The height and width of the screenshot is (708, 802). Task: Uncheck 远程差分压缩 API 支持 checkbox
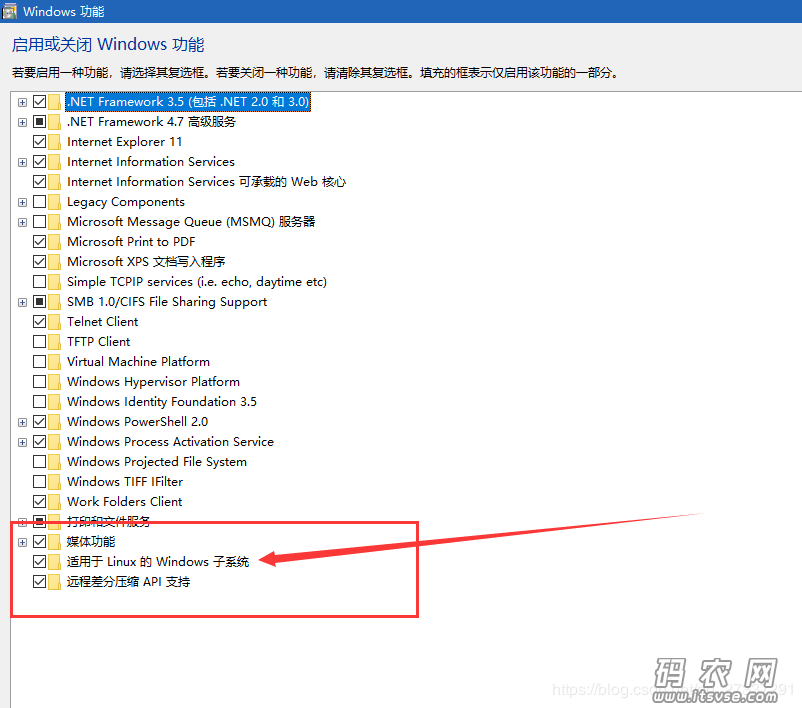[x=39, y=582]
